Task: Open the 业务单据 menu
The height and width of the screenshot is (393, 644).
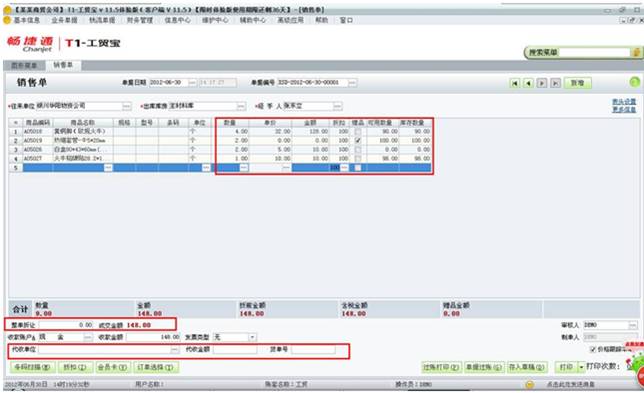Action: coord(64,20)
